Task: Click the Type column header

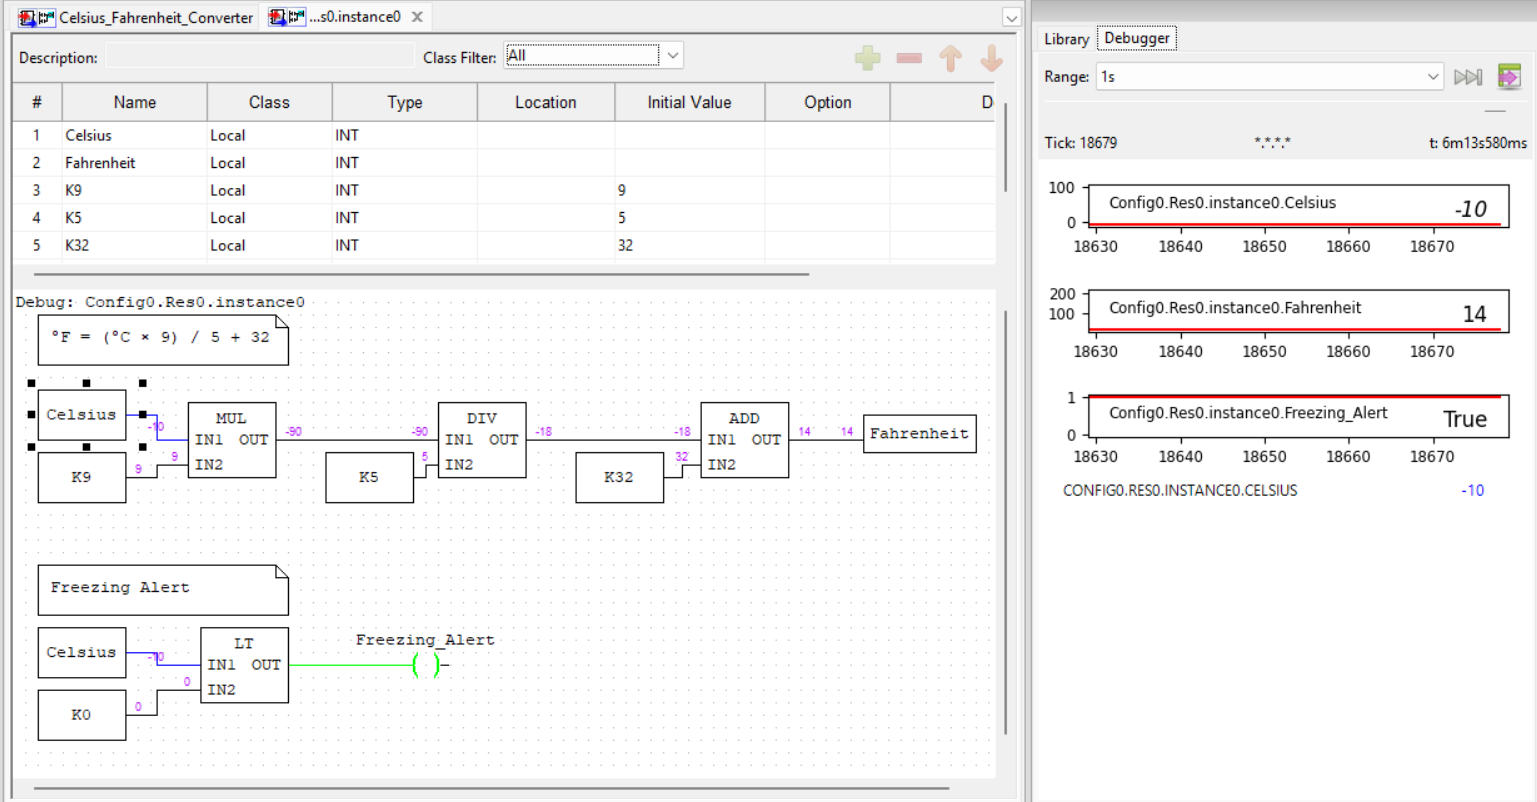Action: (x=405, y=102)
